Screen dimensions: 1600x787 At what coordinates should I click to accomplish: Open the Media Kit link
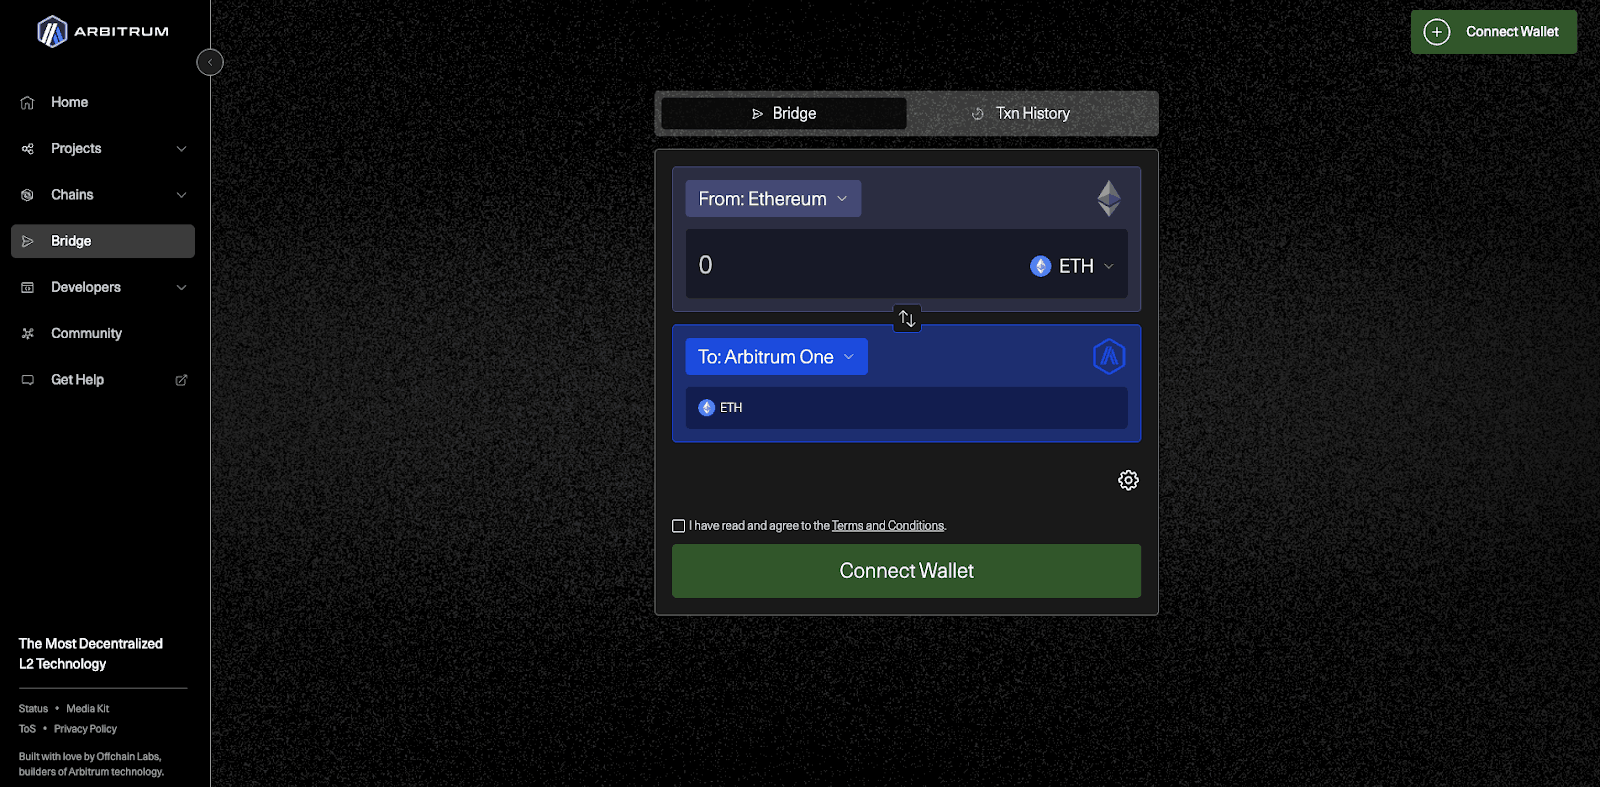point(88,708)
